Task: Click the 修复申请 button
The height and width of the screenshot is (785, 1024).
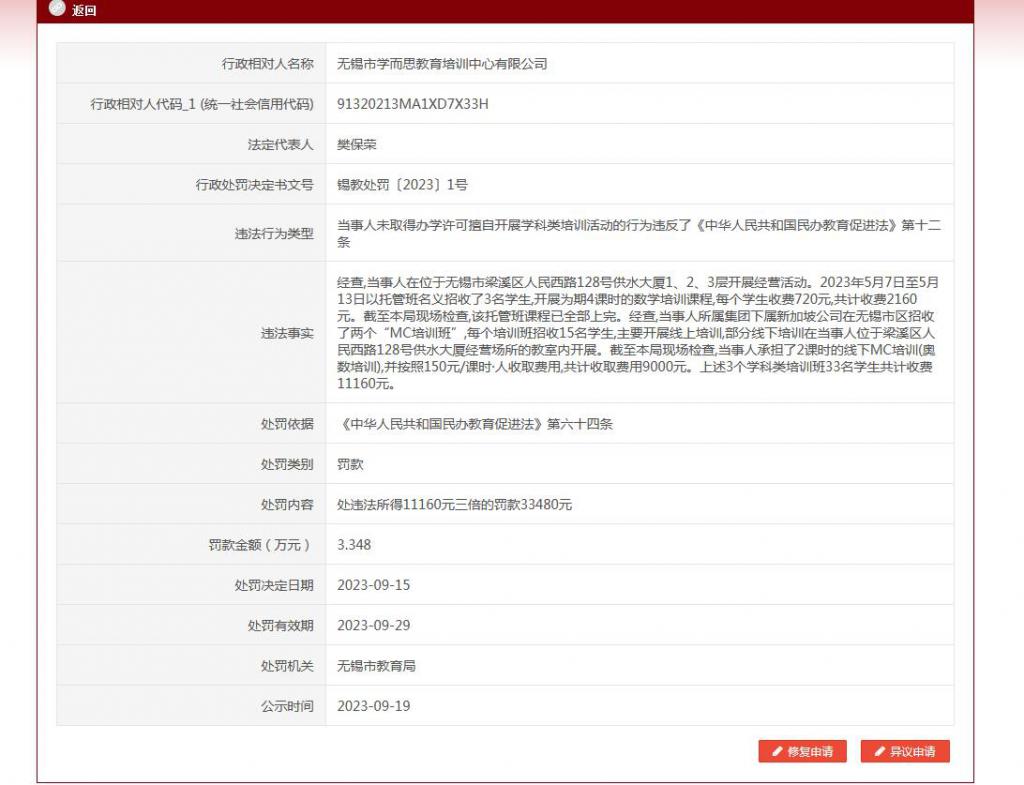Action: 802,751
